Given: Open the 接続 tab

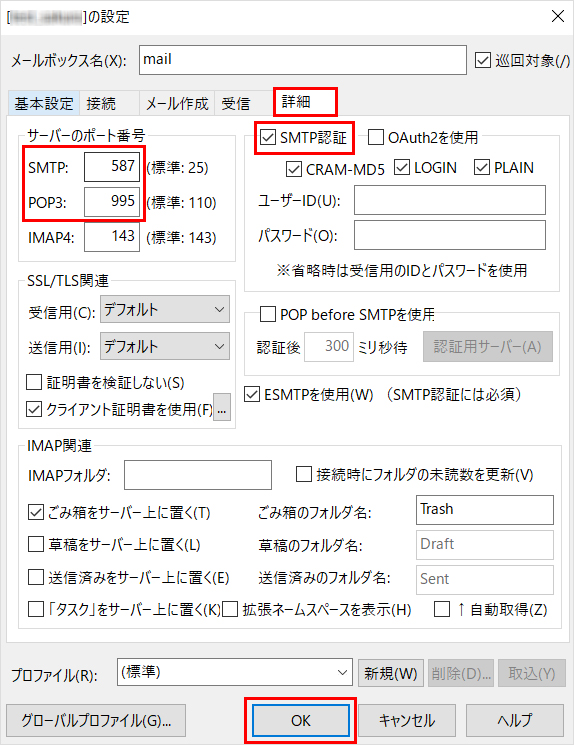Looking at the screenshot, I should pyautogui.click(x=101, y=104).
